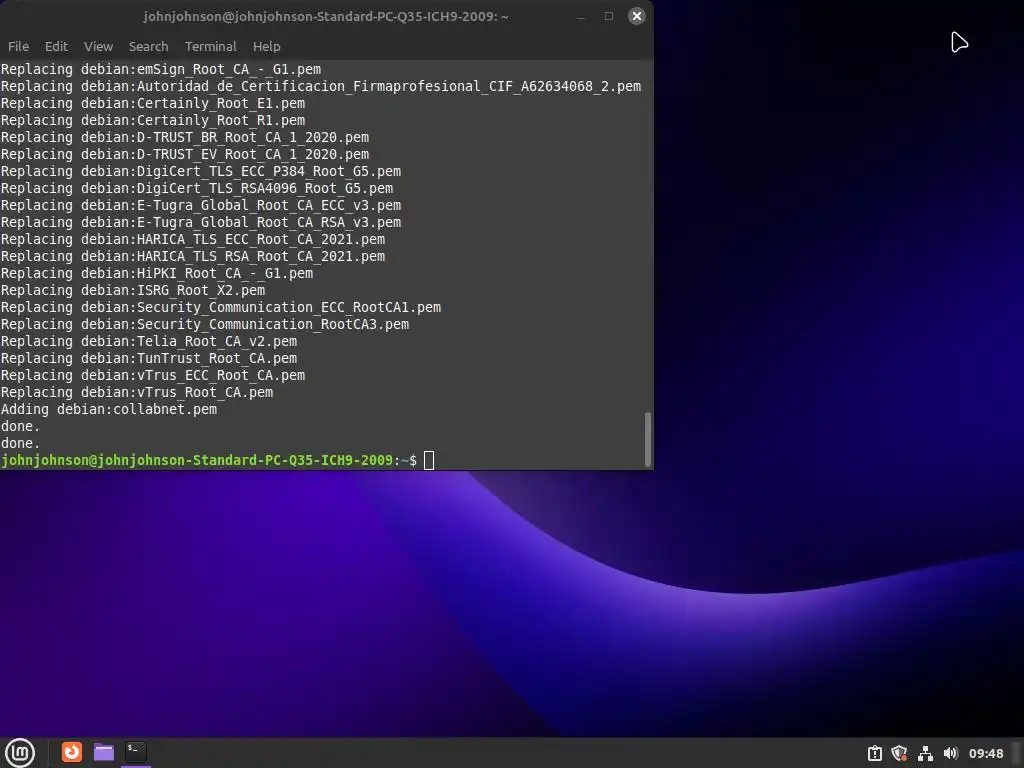Open the Edit menu in Terminal
Screen dimensions: 1024x768
coord(56,46)
